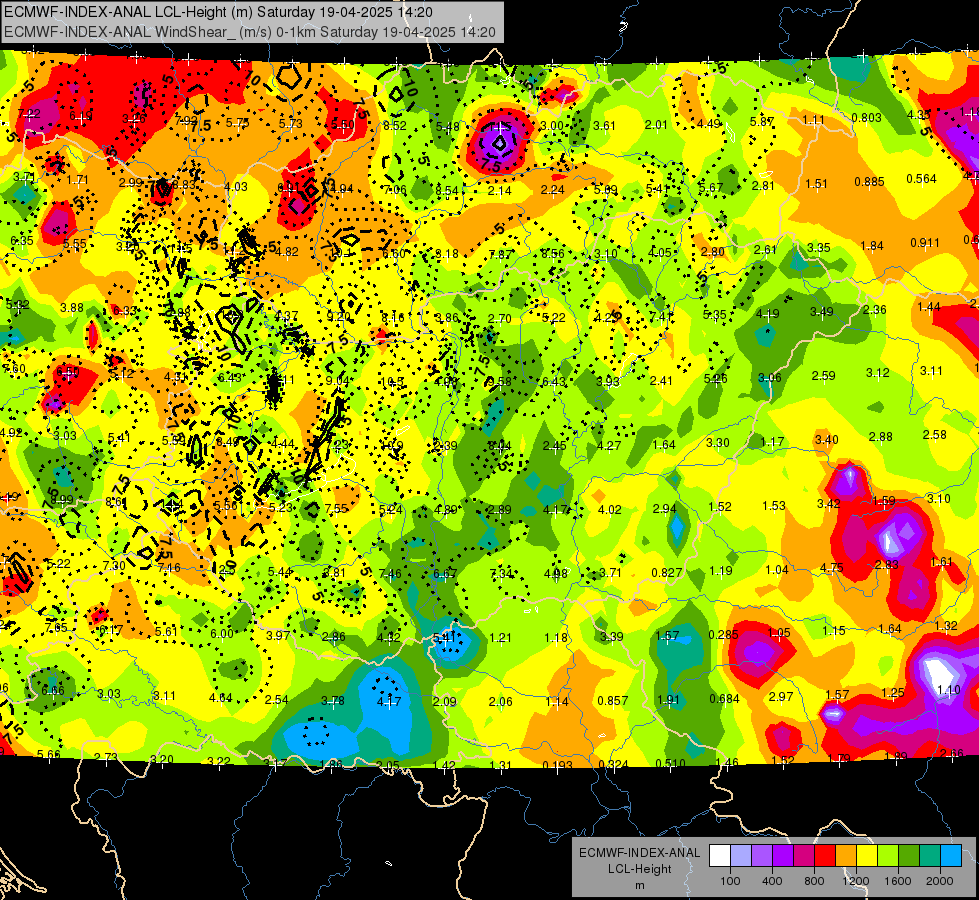Click the legend title "ECMWF-INDEX-ANAL"
The width and height of the screenshot is (979, 900).
coord(639,853)
